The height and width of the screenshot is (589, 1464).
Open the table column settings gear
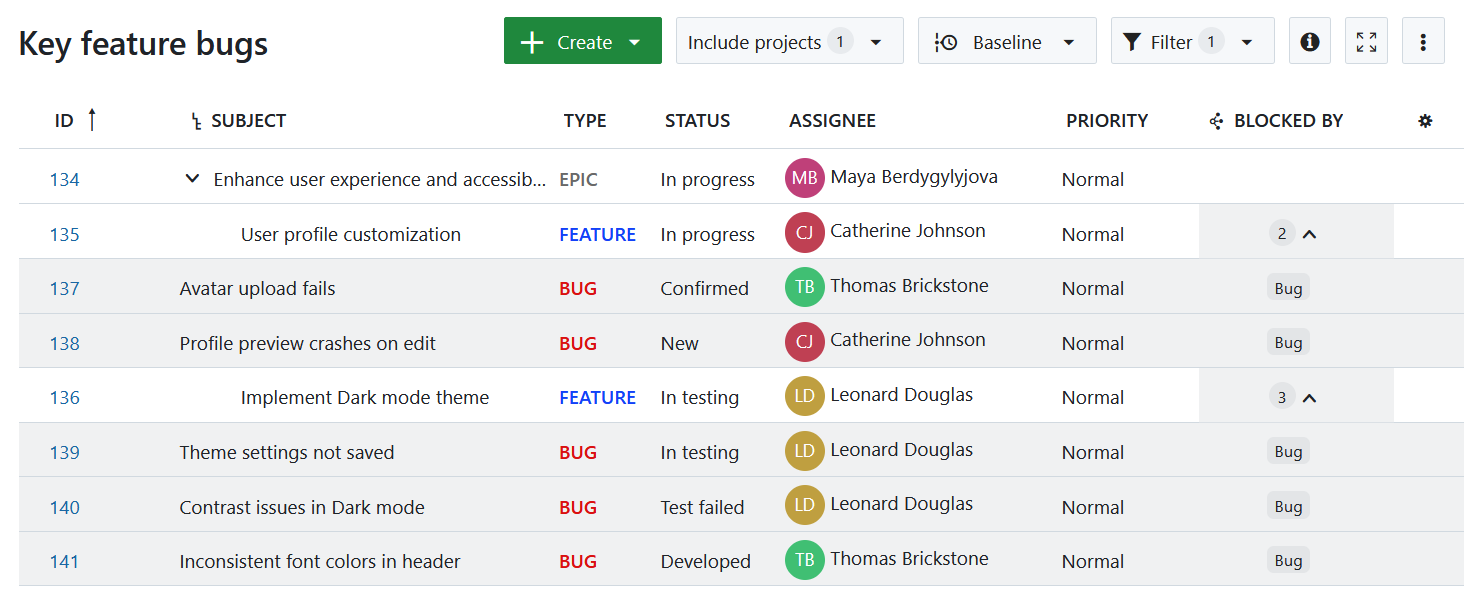pos(1425,120)
